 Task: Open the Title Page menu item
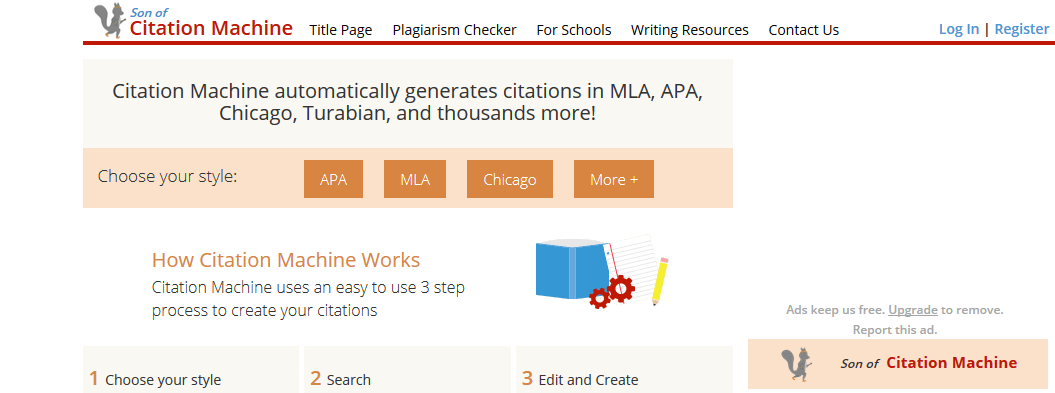click(x=340, y=30)
